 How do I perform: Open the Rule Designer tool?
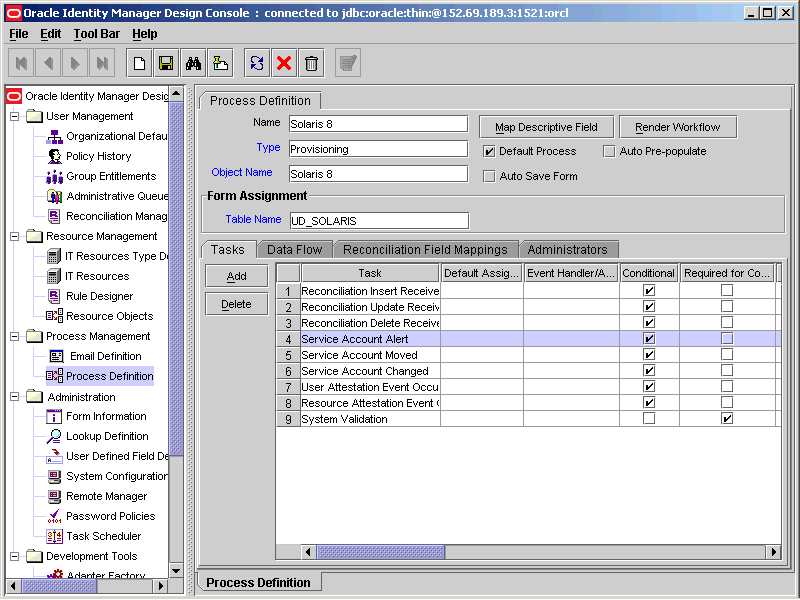click(98, 296)
